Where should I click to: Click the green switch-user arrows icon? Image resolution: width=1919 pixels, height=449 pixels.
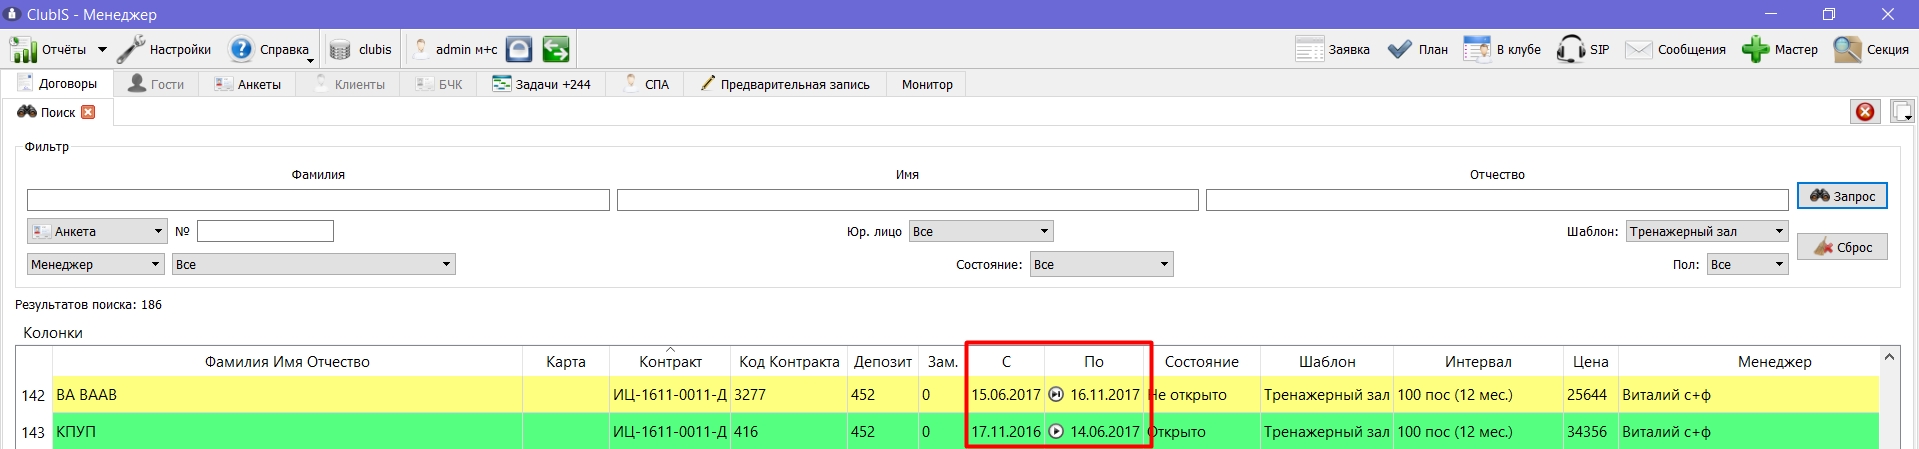(556, 49)
